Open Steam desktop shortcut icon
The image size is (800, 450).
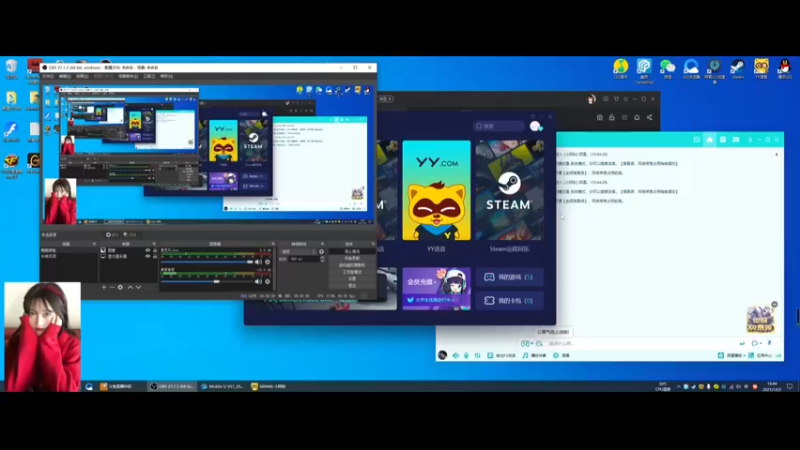(737, 69)
